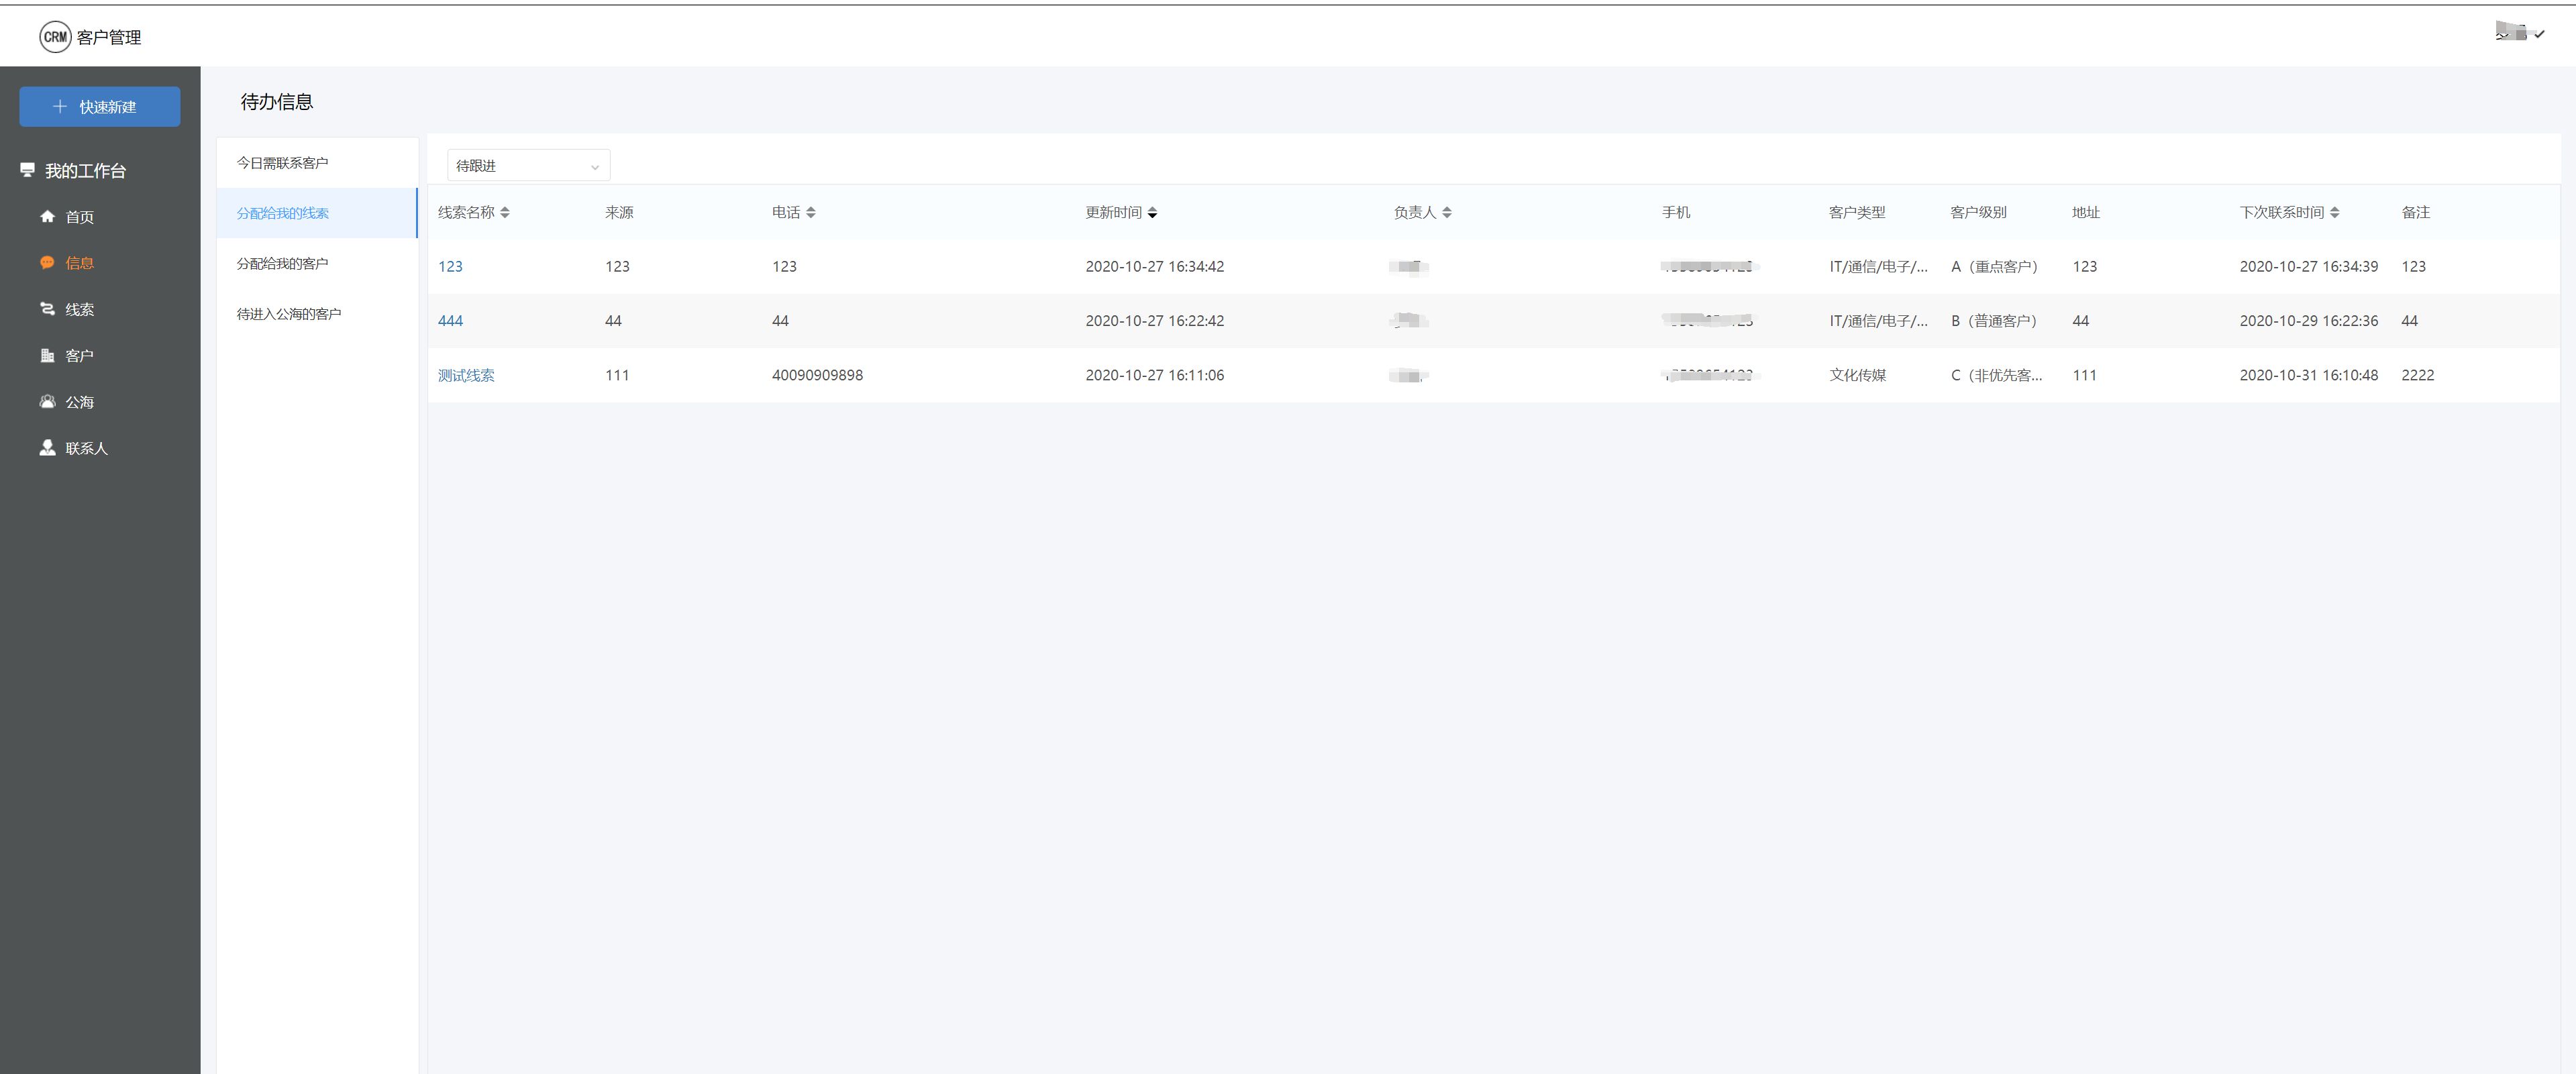Click the building icon for 客户
Viewport: 2576px width, 1074px height.
tap(47, 355)
